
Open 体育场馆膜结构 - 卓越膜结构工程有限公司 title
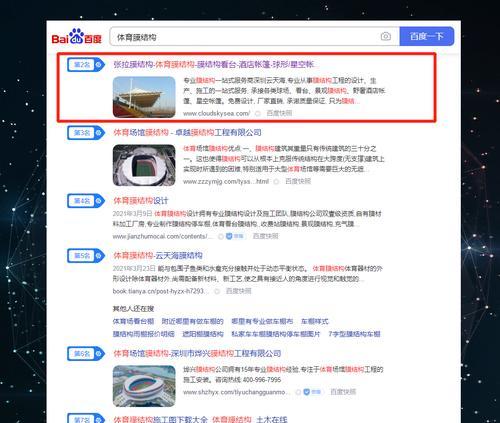[187, 133]
